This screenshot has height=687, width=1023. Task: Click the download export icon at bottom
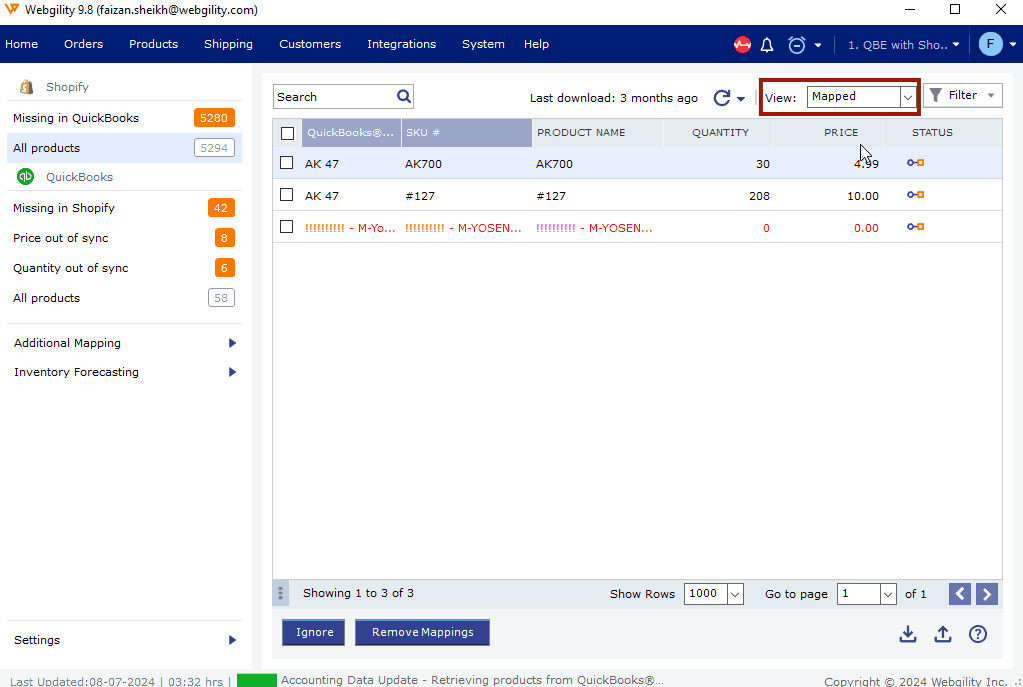tap(907, 634)
